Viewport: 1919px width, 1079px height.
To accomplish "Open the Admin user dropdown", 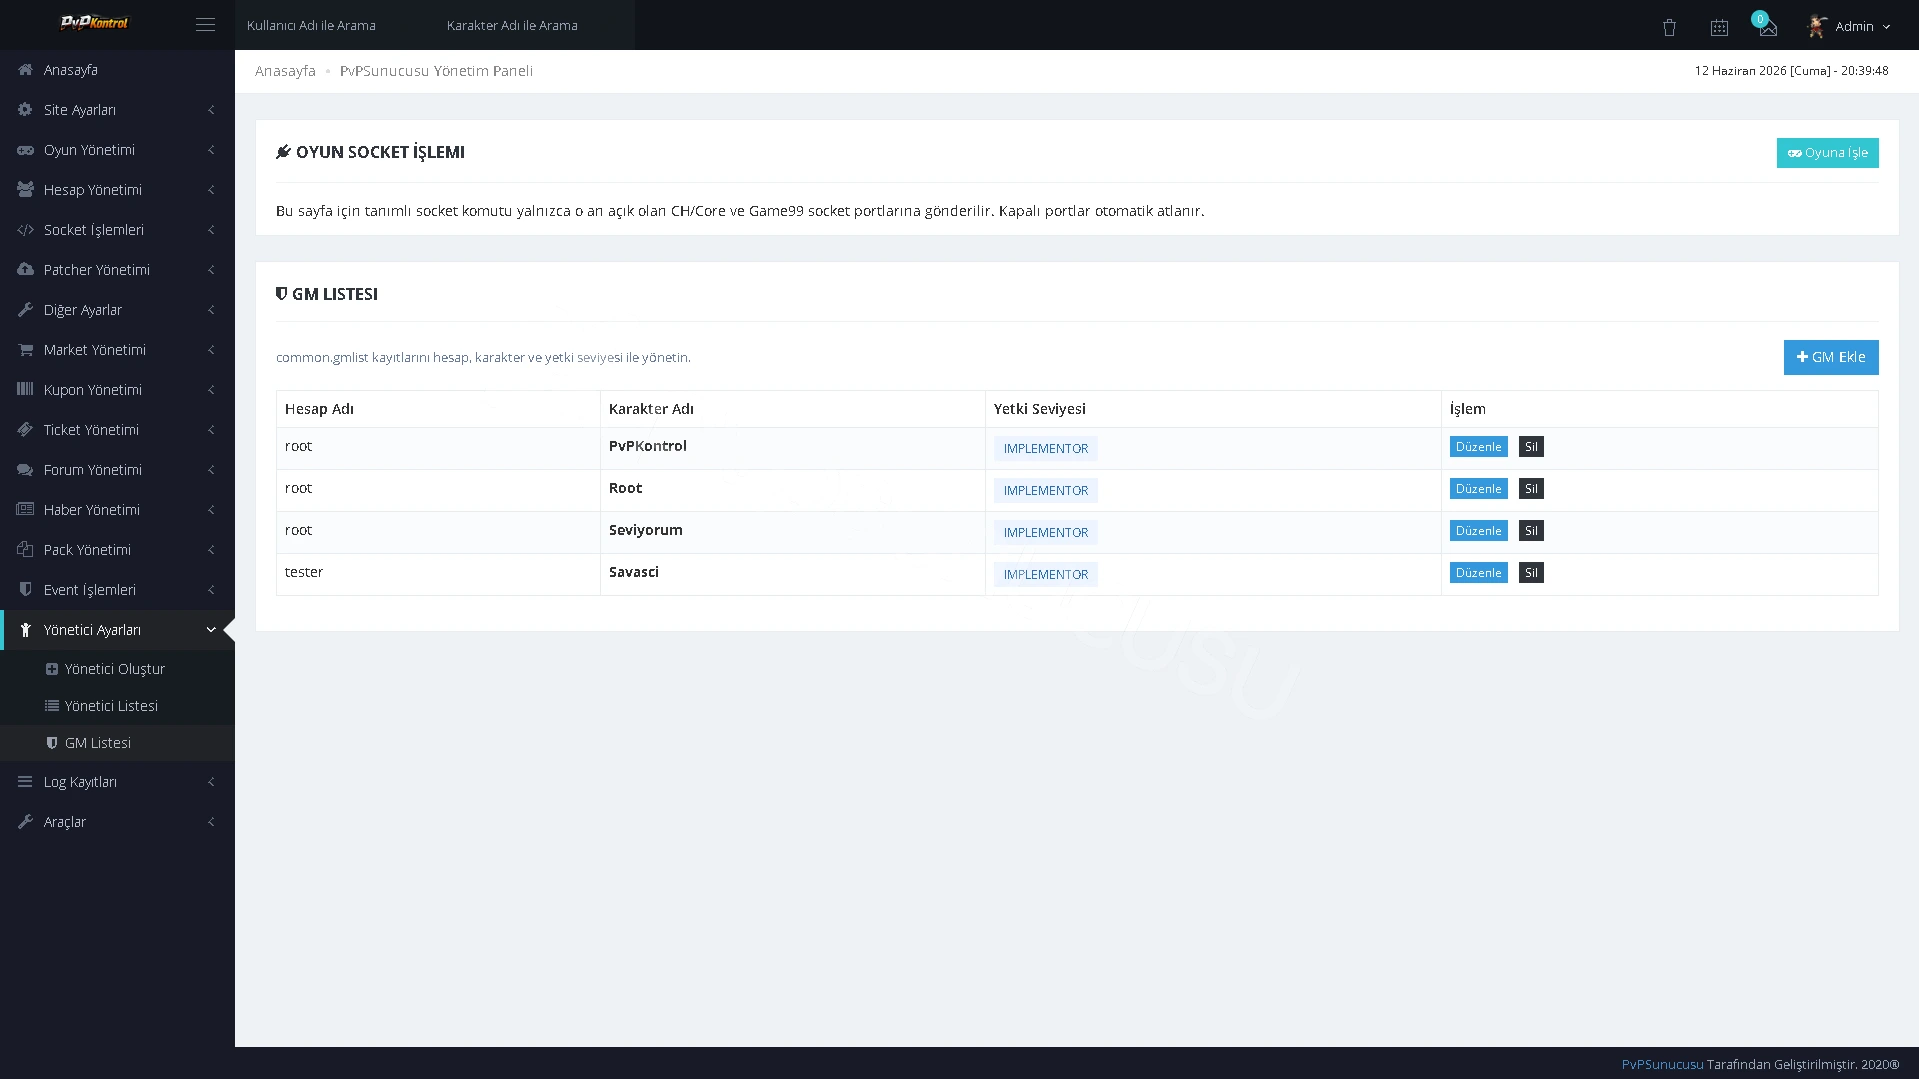I will tap(1849, 26).
